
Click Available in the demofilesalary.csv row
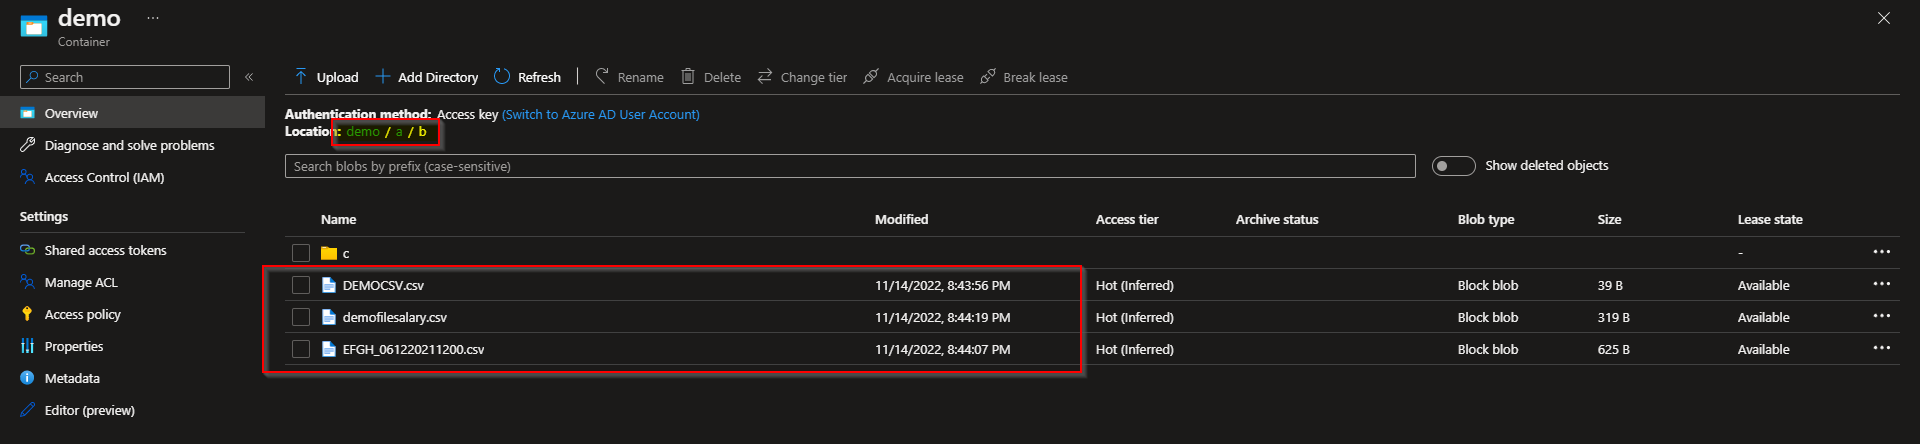point(1764,317)
